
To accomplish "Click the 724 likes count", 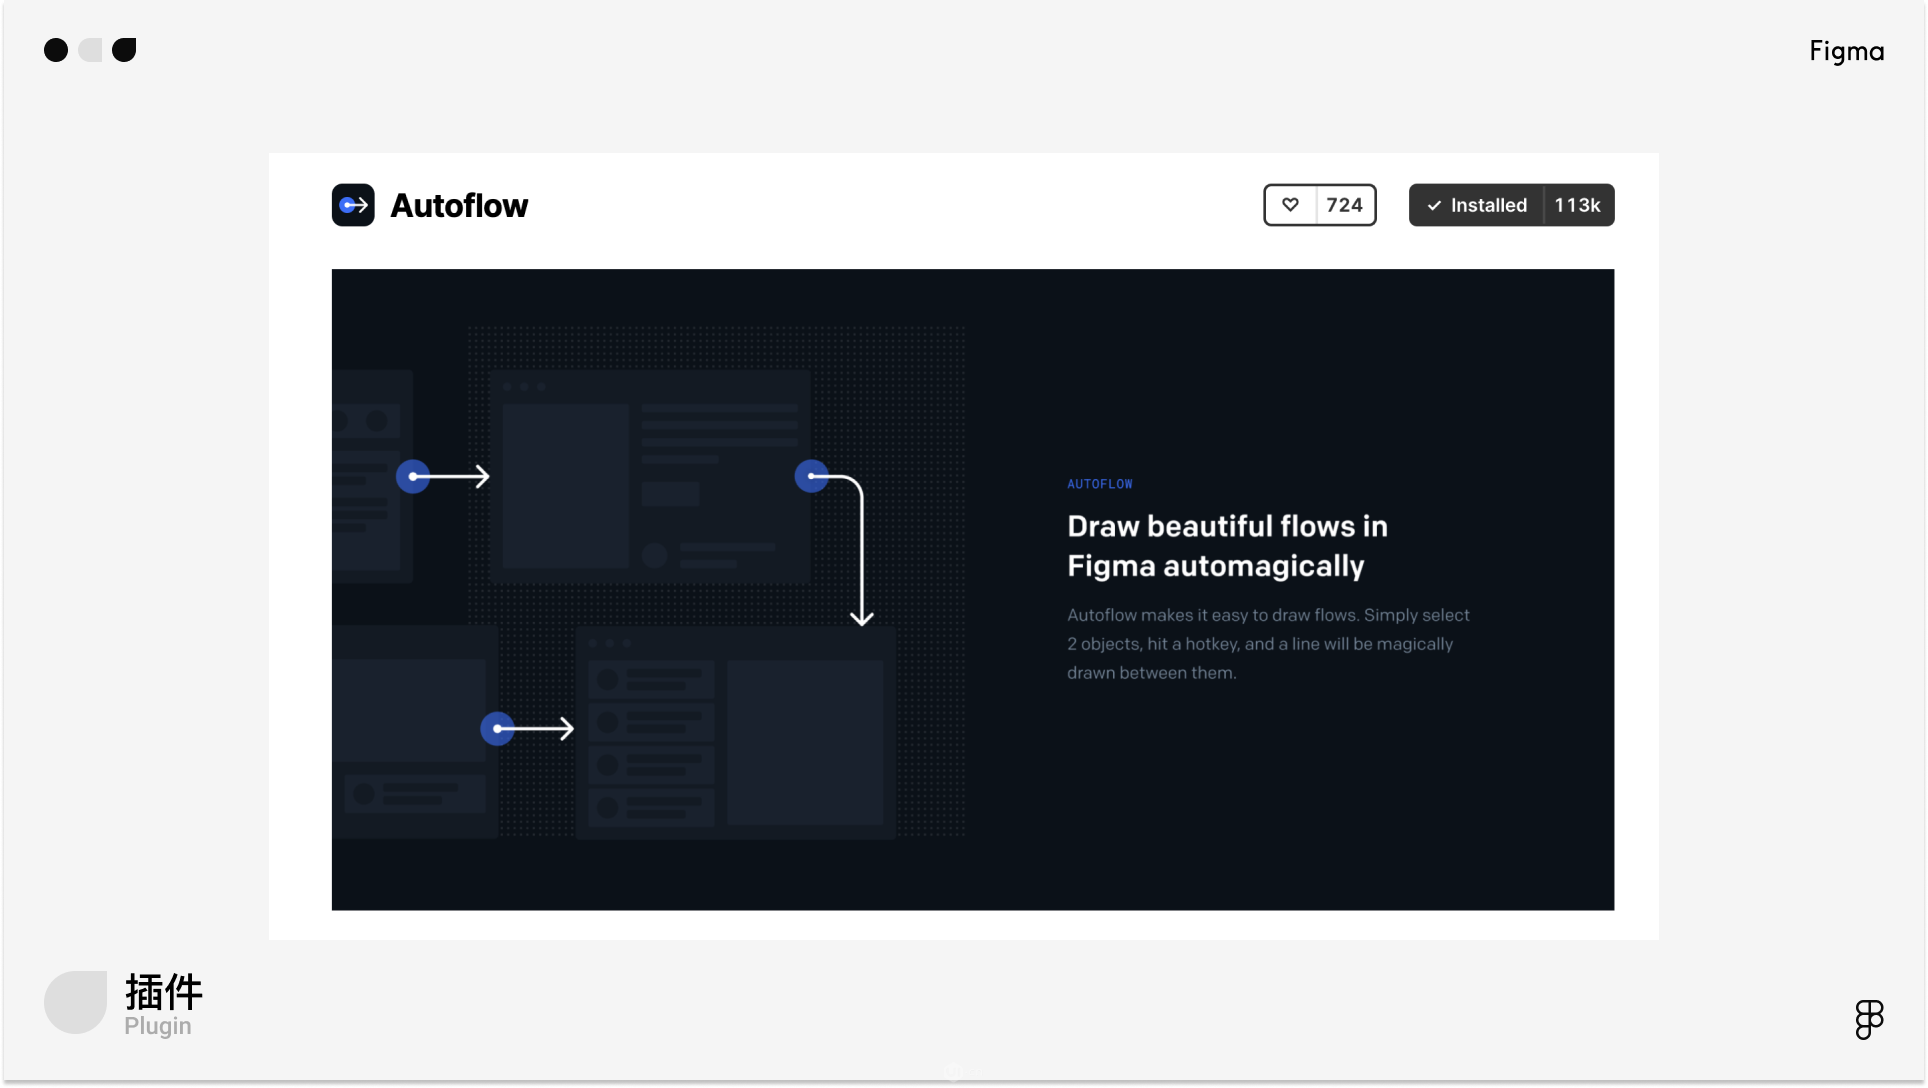I will 1344,205.
